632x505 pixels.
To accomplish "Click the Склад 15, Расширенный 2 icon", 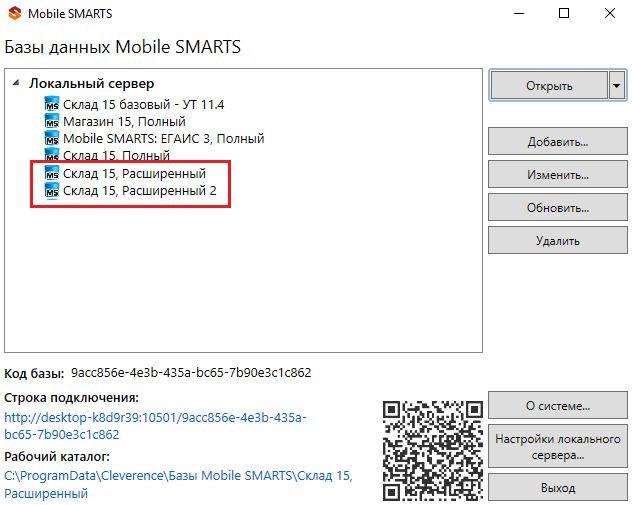I will pos(52,191).
